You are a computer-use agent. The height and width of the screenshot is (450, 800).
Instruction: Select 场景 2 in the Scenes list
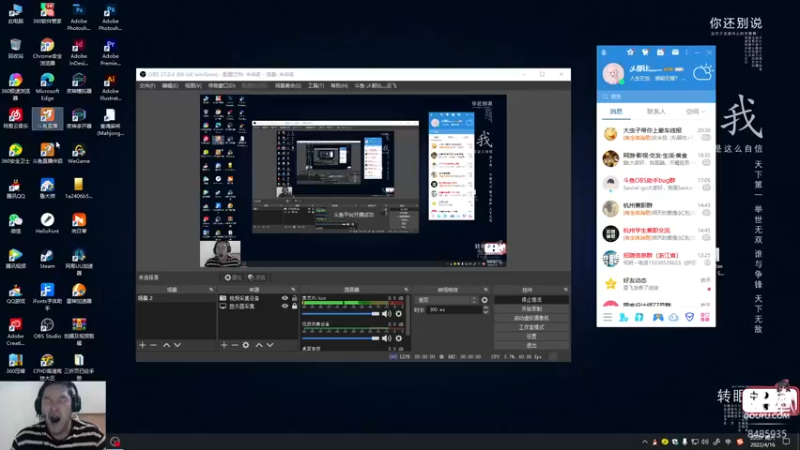click(x=176, y=298)
